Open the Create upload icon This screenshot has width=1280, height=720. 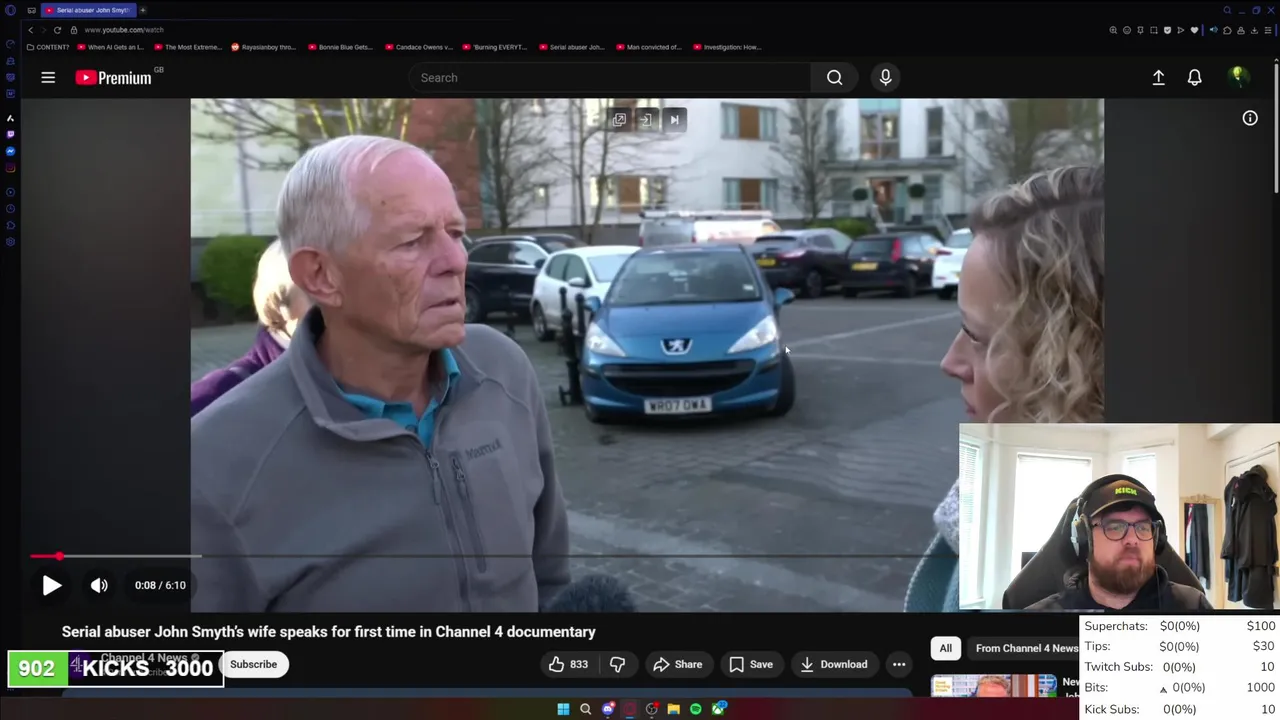click(x=1158, y=77)
